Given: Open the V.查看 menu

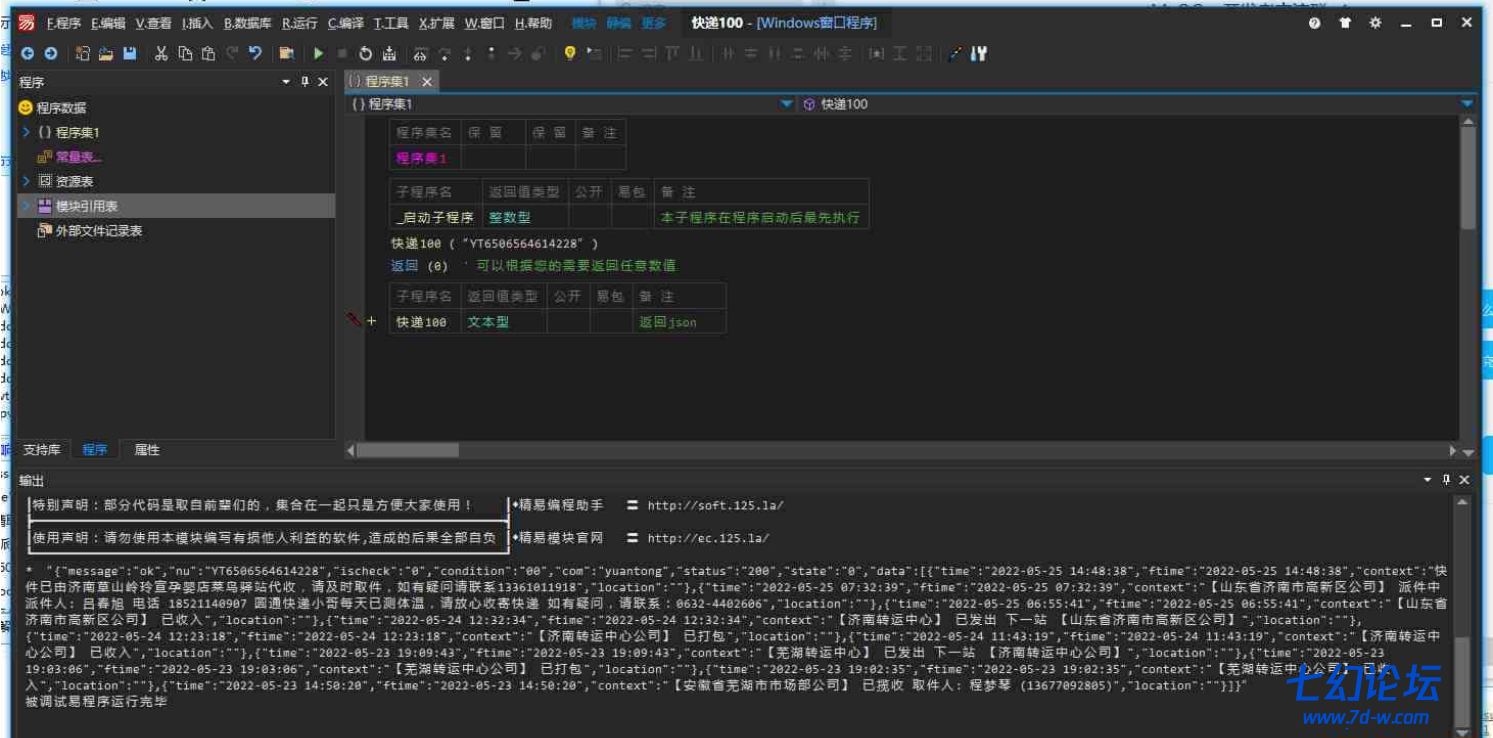Looking at the screenshot, I should pos(153,23).
